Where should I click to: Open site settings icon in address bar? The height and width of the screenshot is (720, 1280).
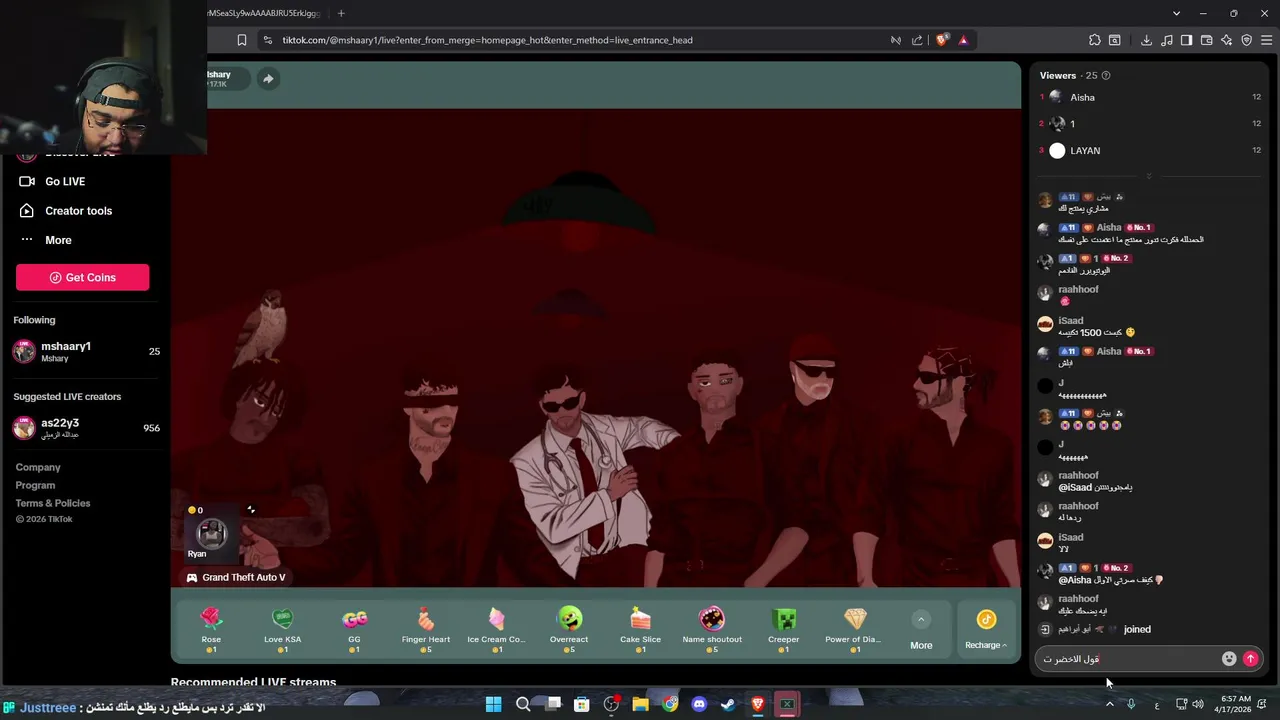tap(267, 40)
